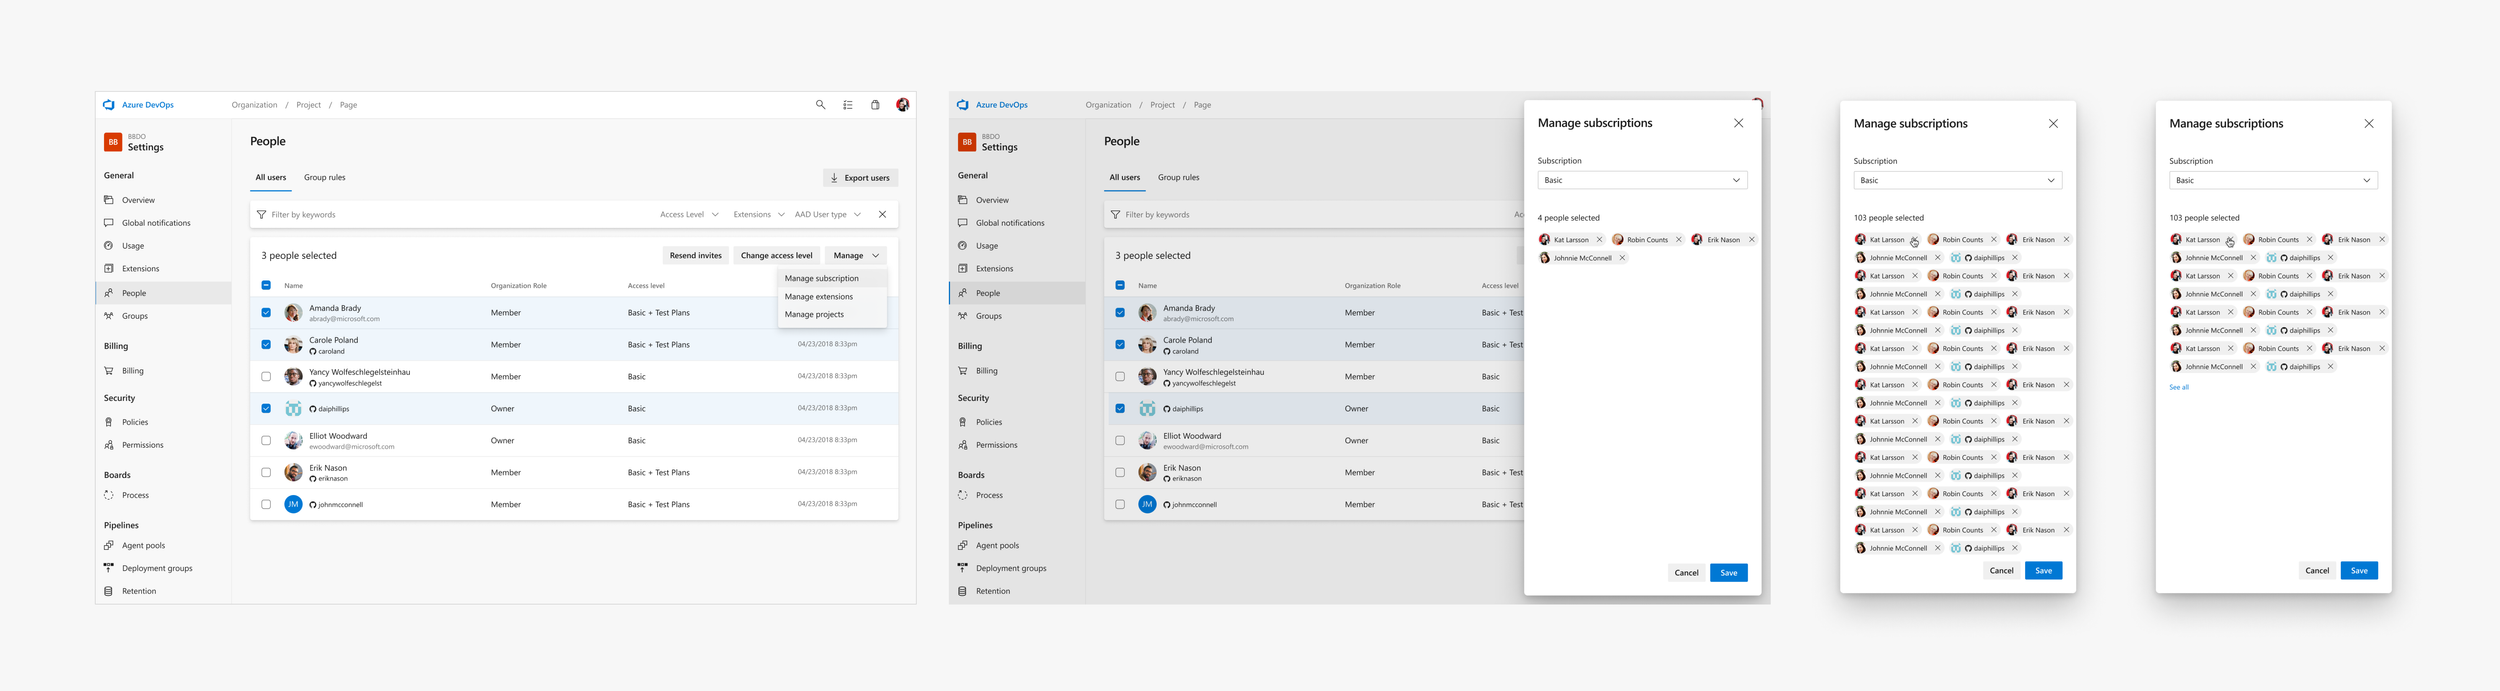Uncheck Amanda Brady on the undimmed page
The image size is (2500, 691).
click(266, 313)
